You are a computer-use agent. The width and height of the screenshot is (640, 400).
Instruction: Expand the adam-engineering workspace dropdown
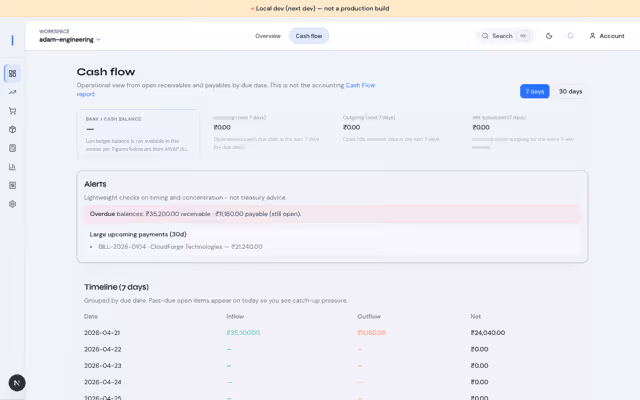point(70,40)
